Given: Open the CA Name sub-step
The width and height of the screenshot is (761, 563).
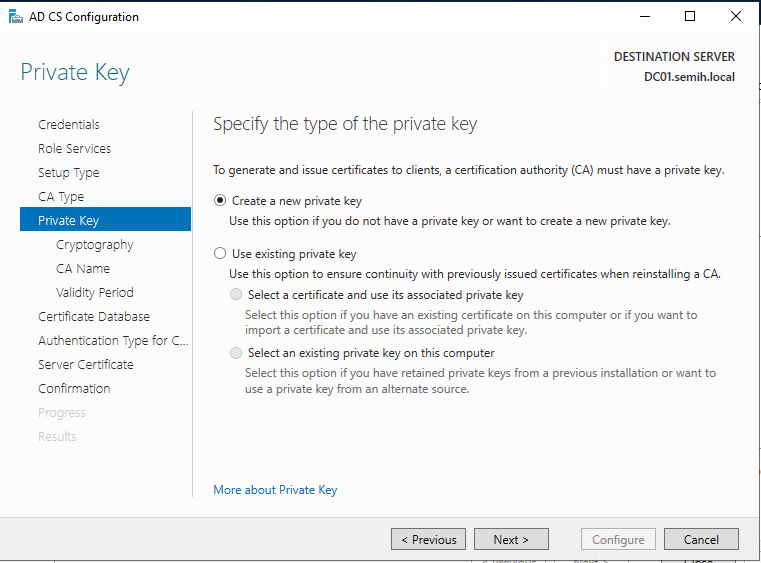Looking at the screenshot, I should click(x=83, y=268).
